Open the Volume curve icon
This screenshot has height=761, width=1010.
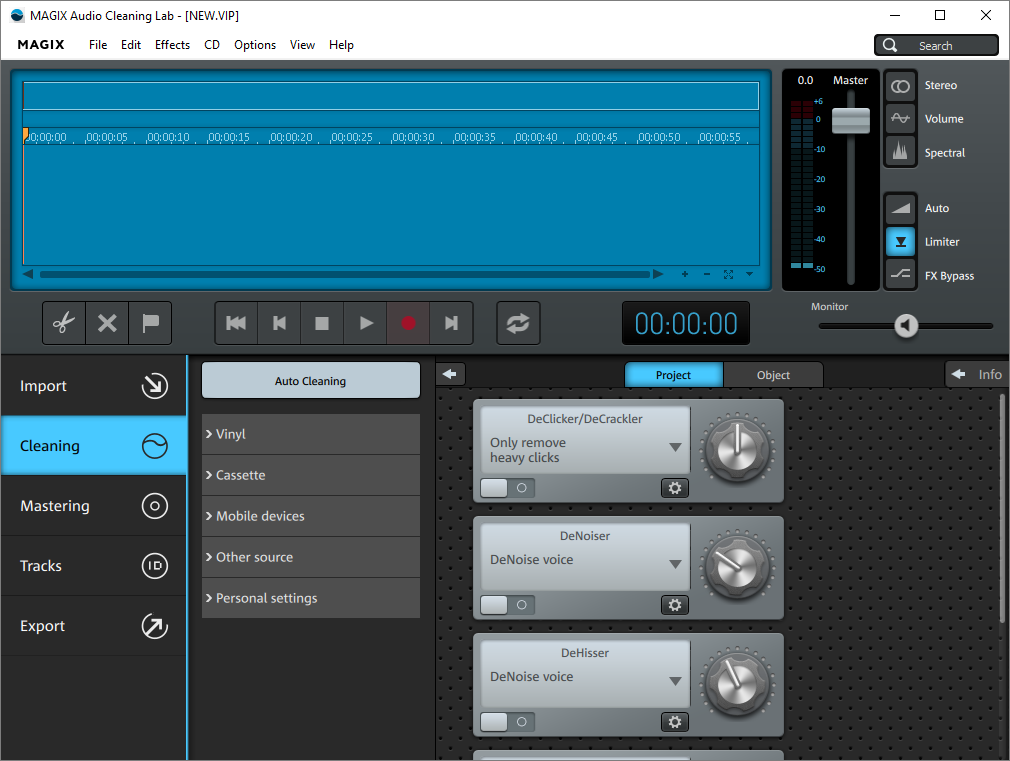(x=900, y=119)
